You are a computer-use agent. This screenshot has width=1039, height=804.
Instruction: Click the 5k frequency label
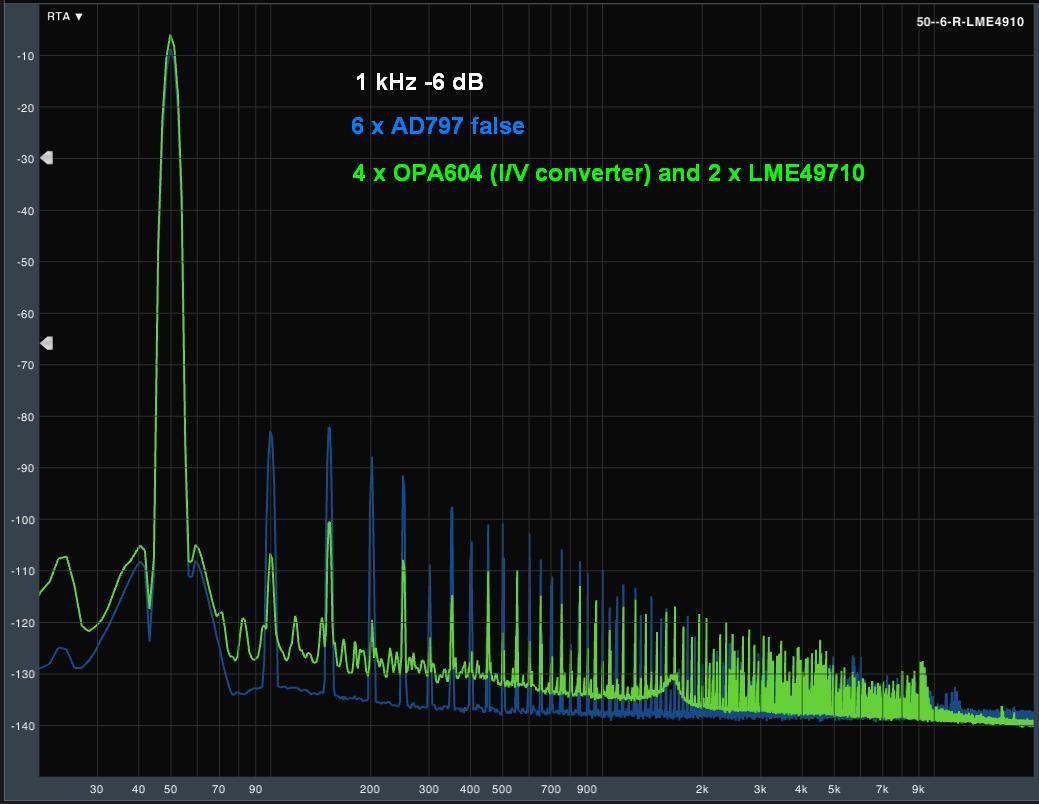click(834, 789)
